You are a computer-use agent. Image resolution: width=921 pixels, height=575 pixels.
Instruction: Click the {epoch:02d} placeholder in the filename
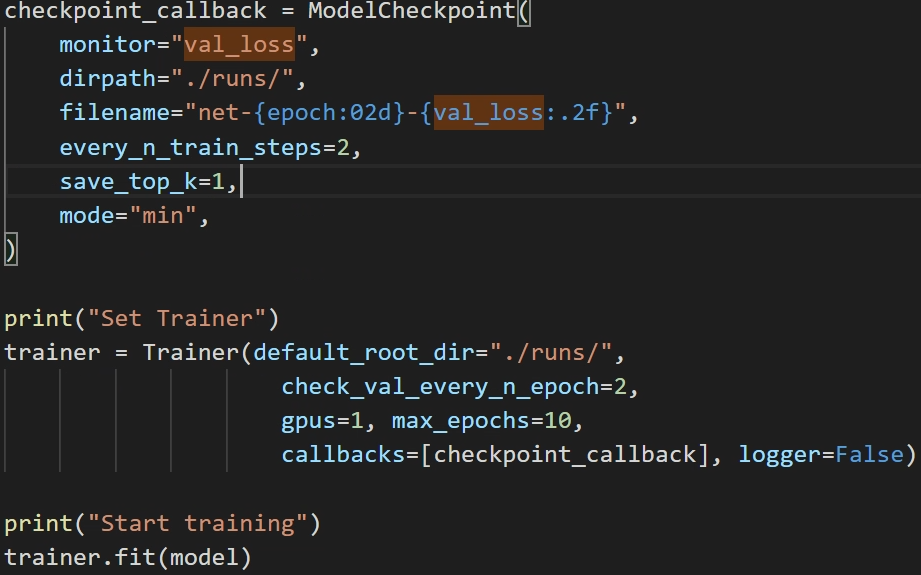[x=330, y=113]
